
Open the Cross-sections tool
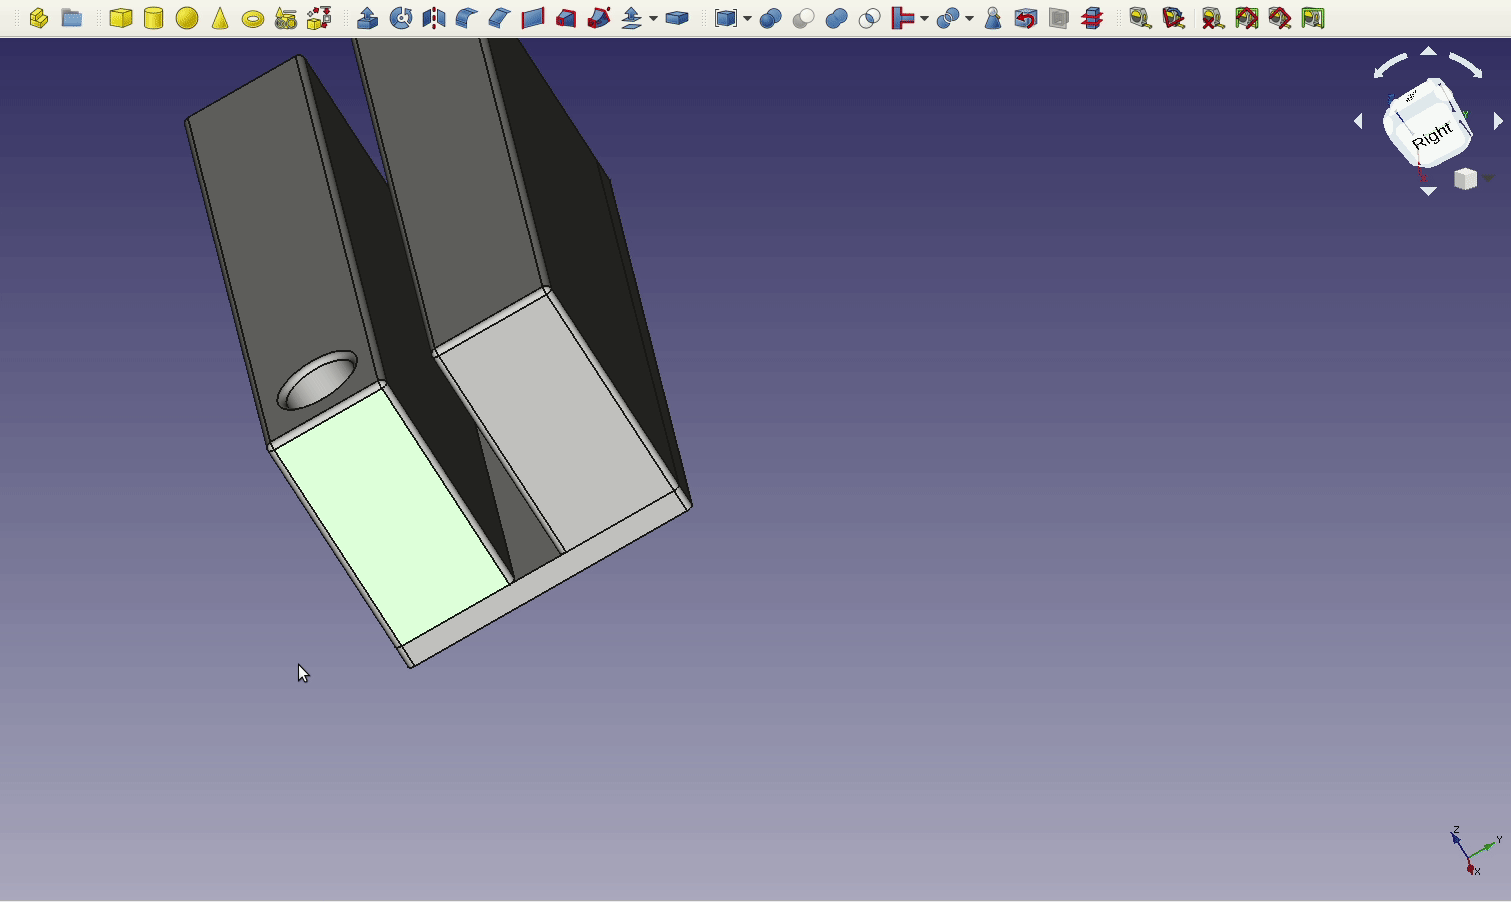1092,18
